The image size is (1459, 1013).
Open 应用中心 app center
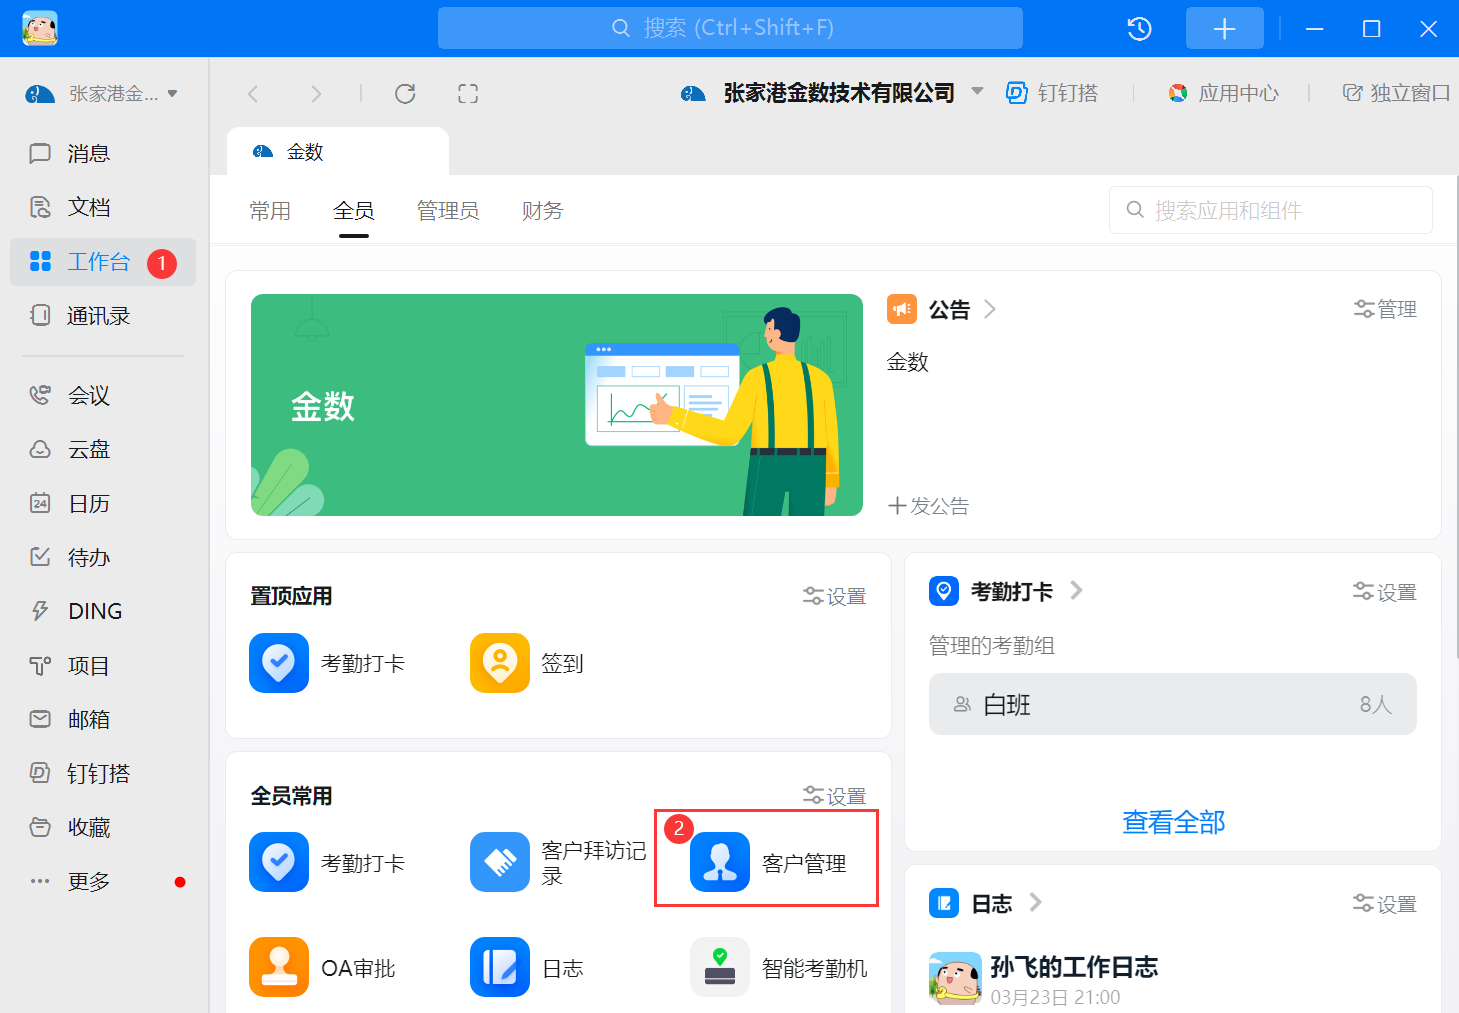coord(1223,93)
